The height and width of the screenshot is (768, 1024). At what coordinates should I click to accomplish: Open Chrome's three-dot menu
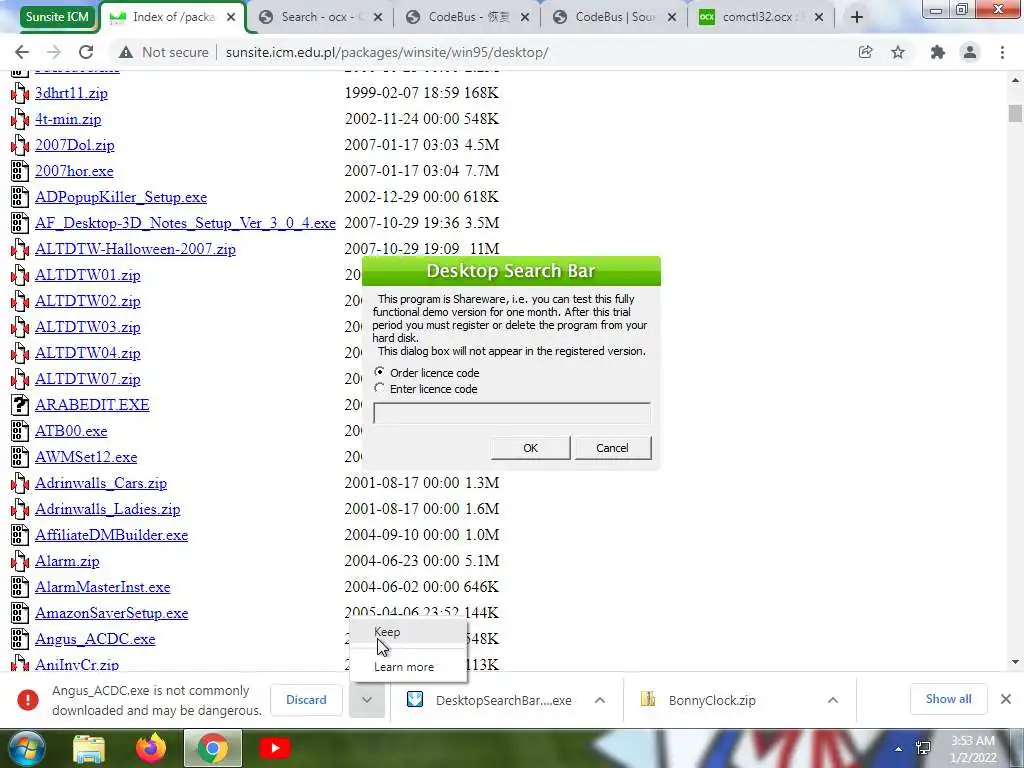1002,52
